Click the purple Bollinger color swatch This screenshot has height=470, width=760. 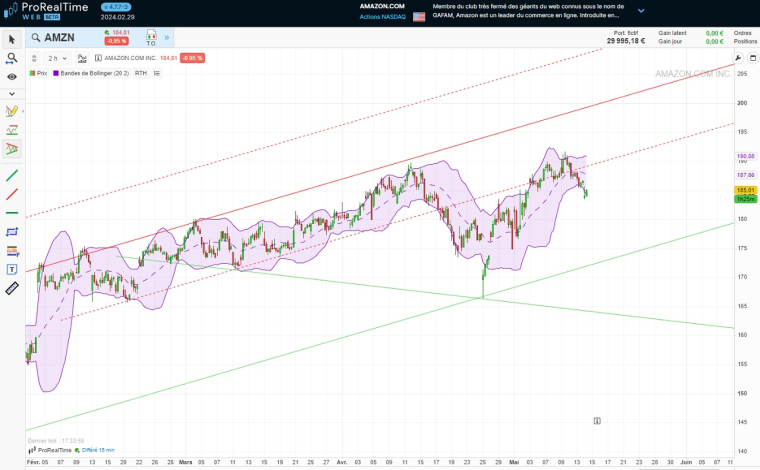click(x=55, y=73)
